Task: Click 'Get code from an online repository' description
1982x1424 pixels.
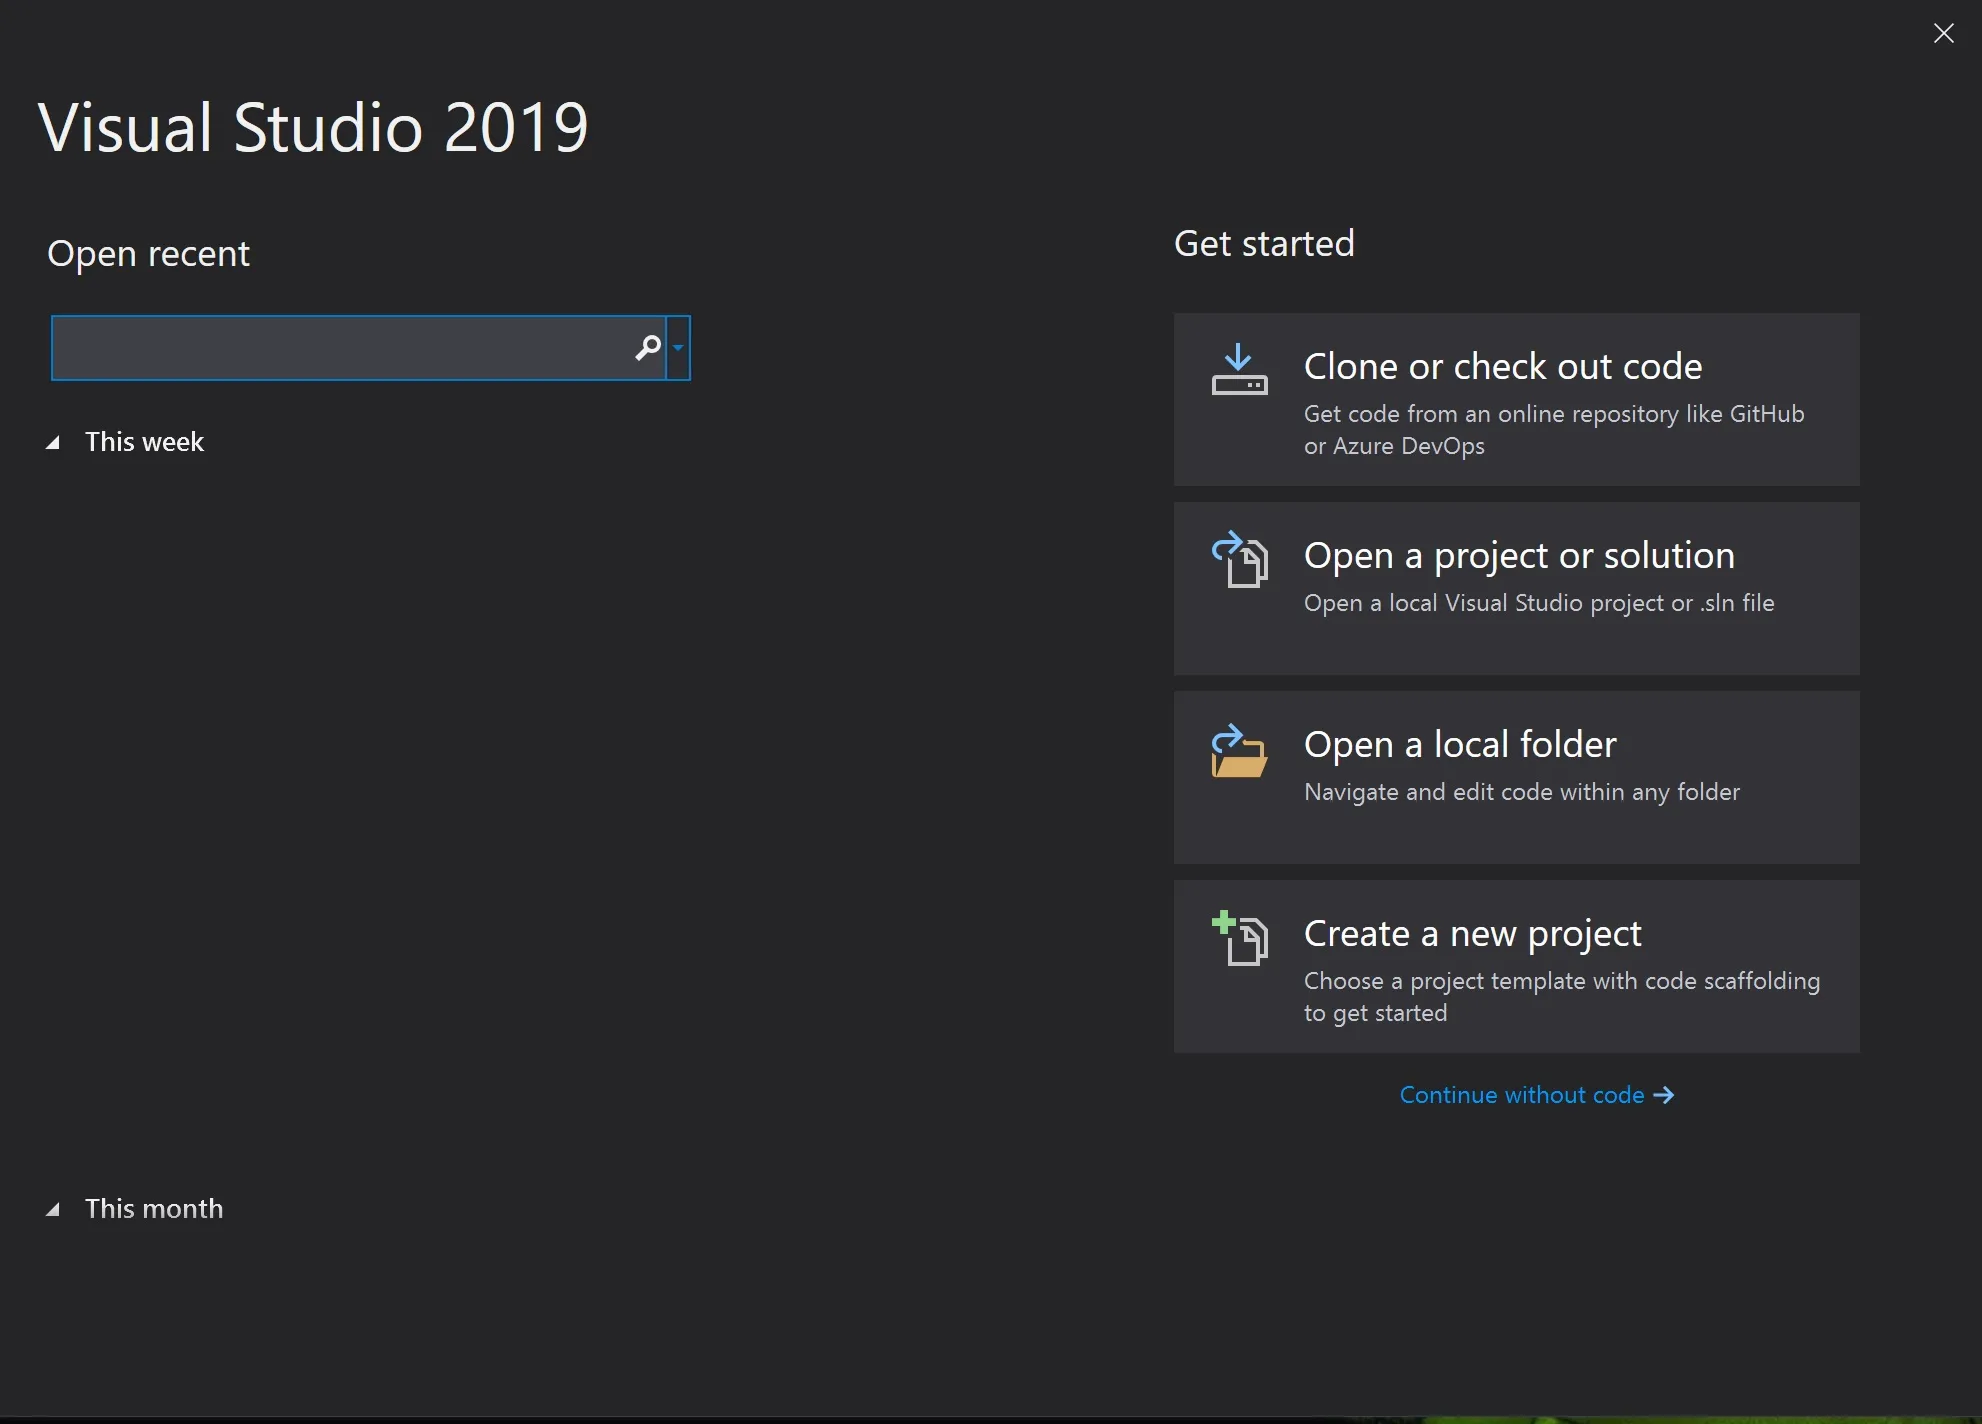Action: click(1554, 430)
